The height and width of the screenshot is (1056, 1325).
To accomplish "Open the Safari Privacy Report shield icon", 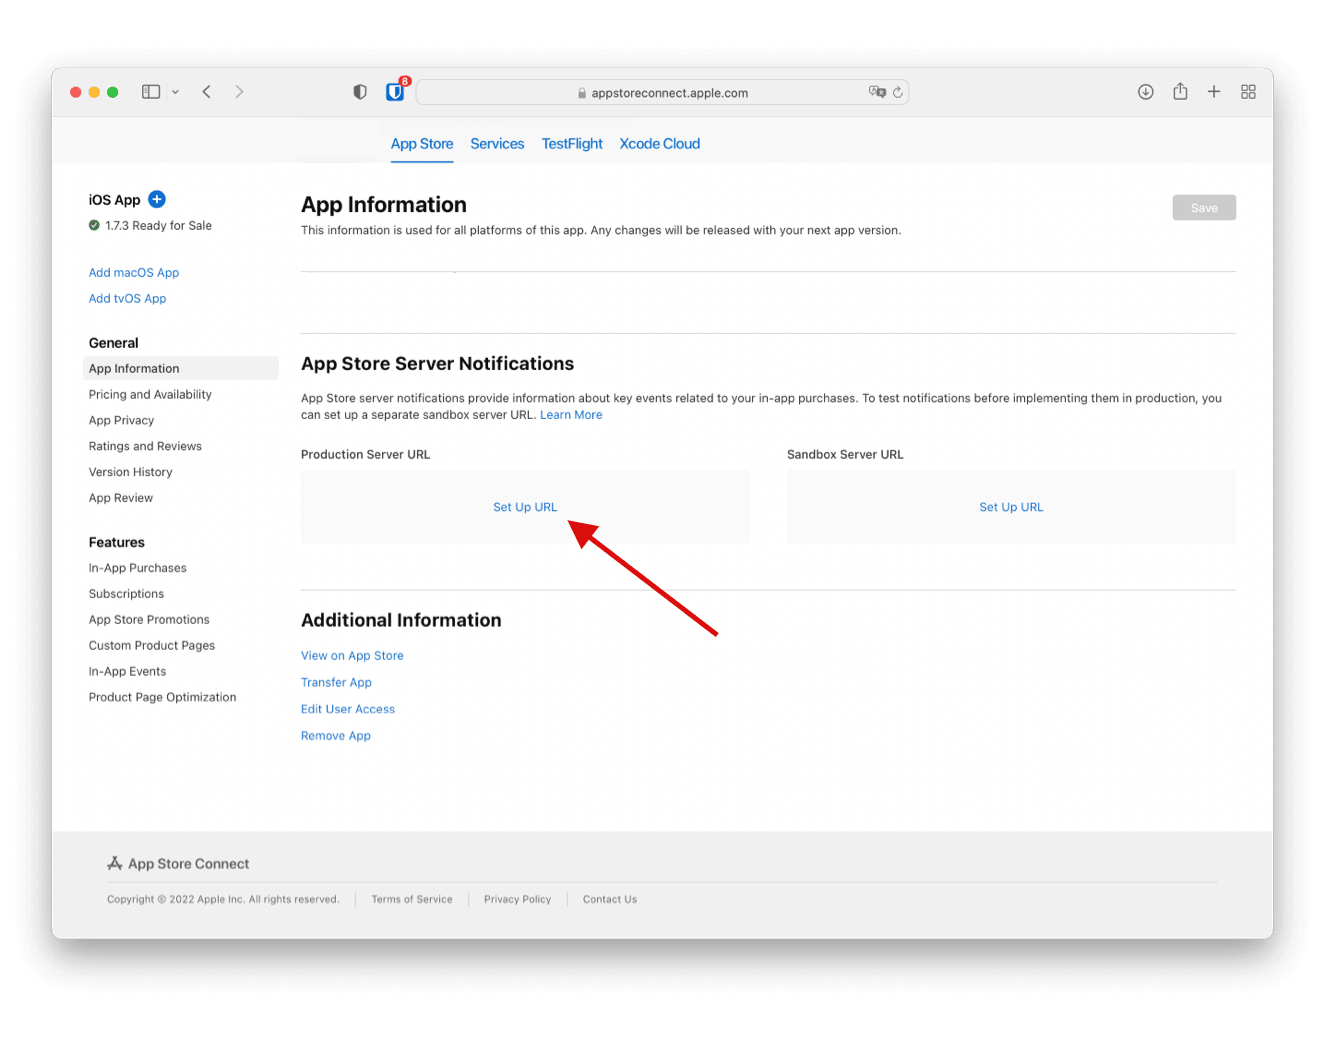I will [360, 91].
